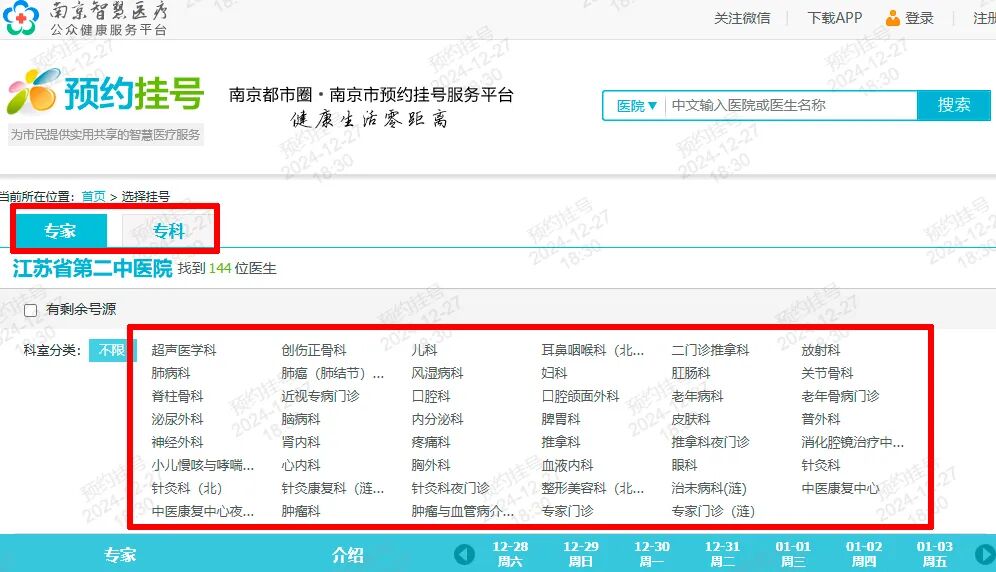Viewport: 996px width, 572px height.
Task: Select department 内分泌科
Action: tap(437, 419)
